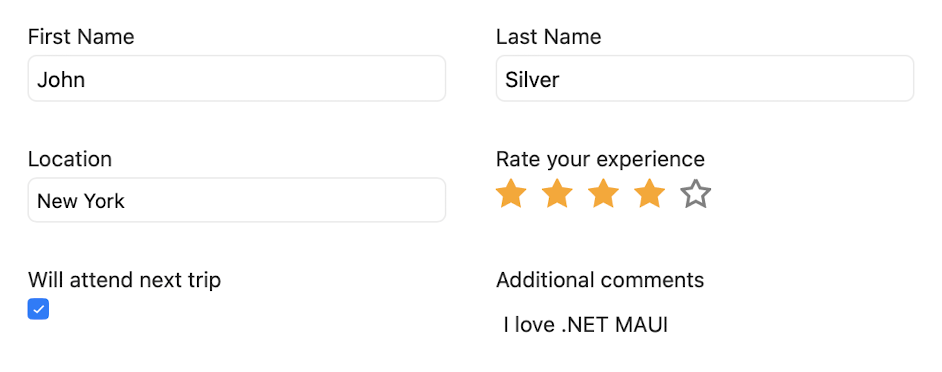The image size is (942, 372).
Task: Select the second rating star
Action: click(558, 194)
